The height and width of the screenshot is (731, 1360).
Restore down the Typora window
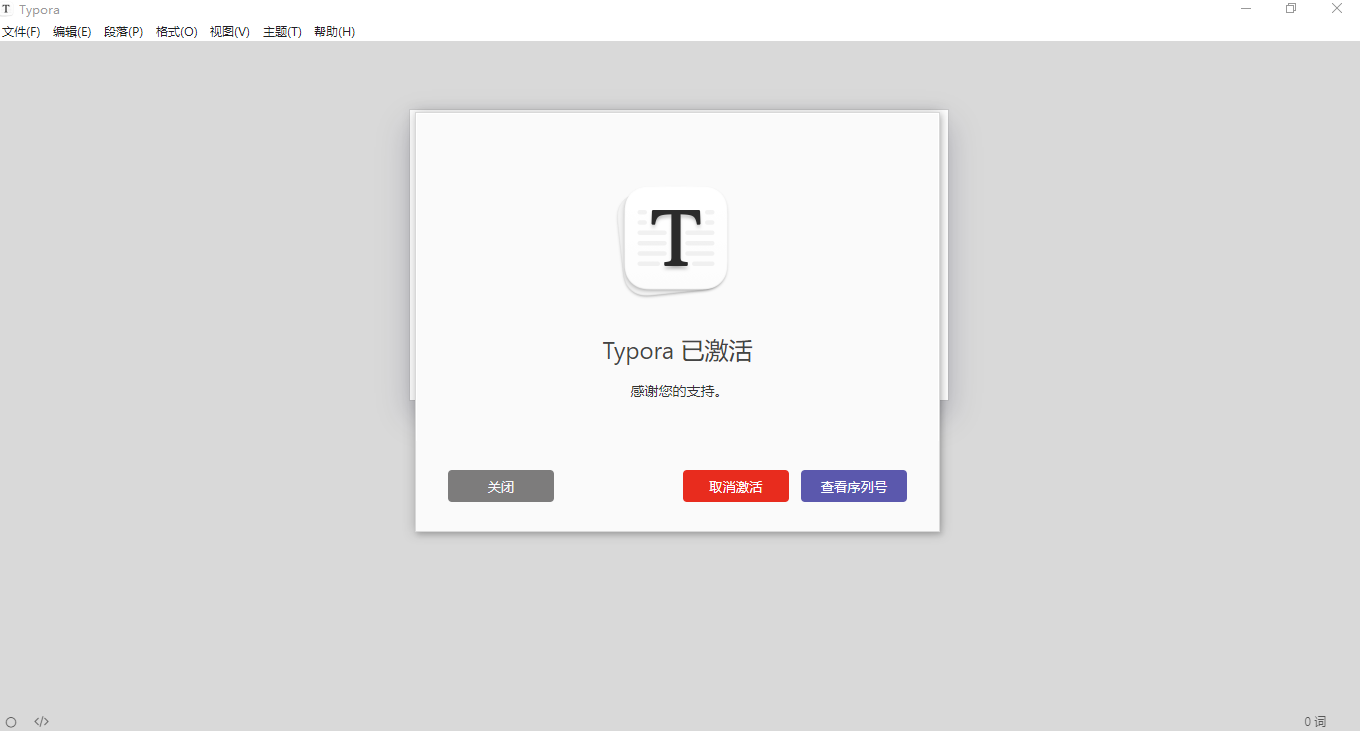tap(1291, 8)
